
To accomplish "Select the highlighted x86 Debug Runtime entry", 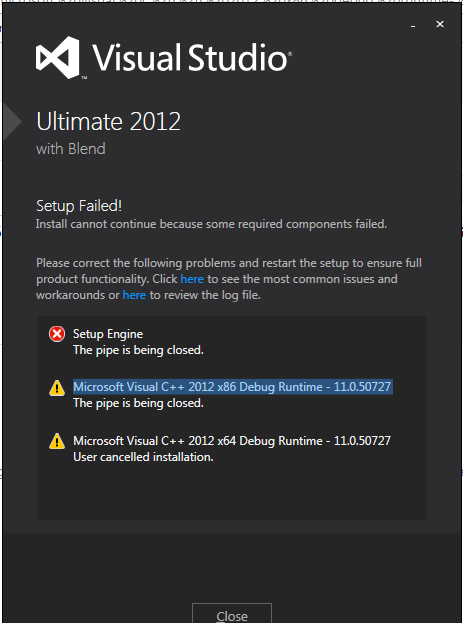I will [x=233, y=387].
